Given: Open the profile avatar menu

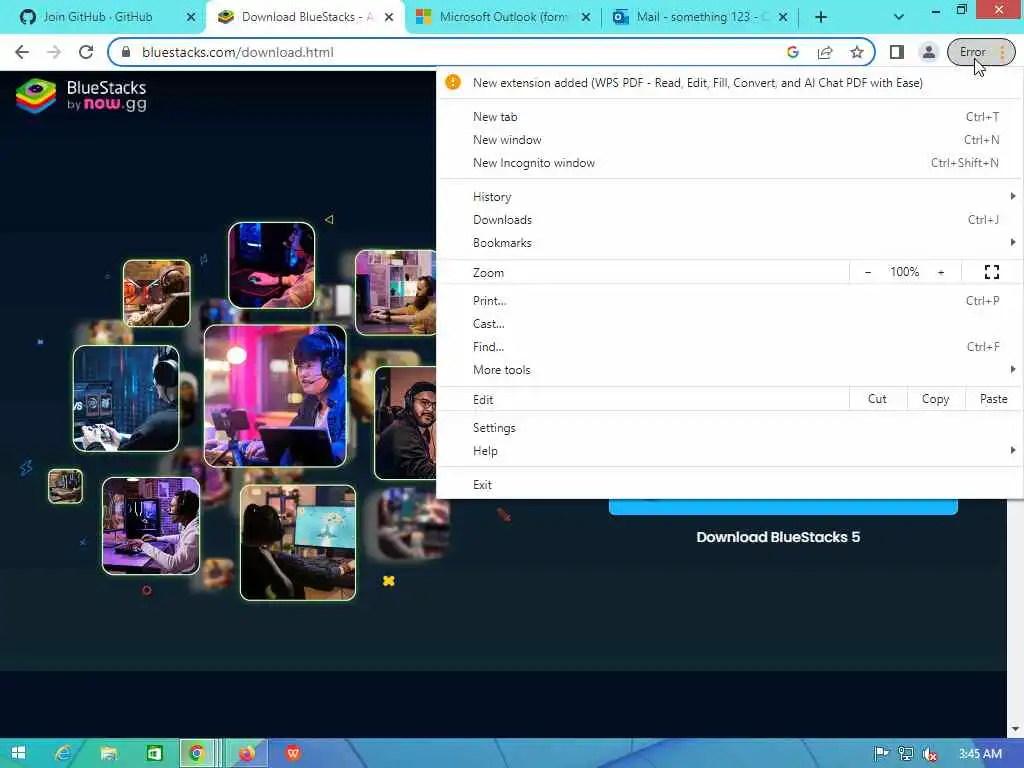Looking at the screenshot, I should point(929,52).
